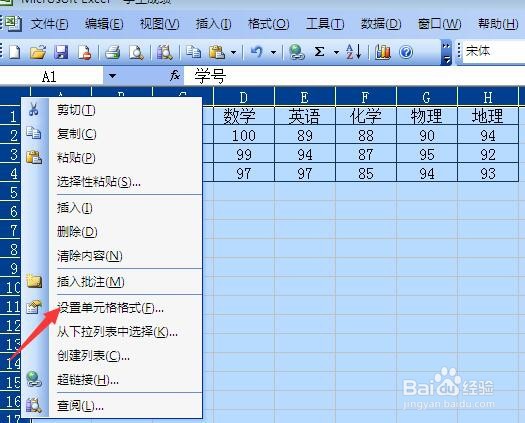Open the 编辑(E) menu
525x423 pixels.
coord(104,24)
